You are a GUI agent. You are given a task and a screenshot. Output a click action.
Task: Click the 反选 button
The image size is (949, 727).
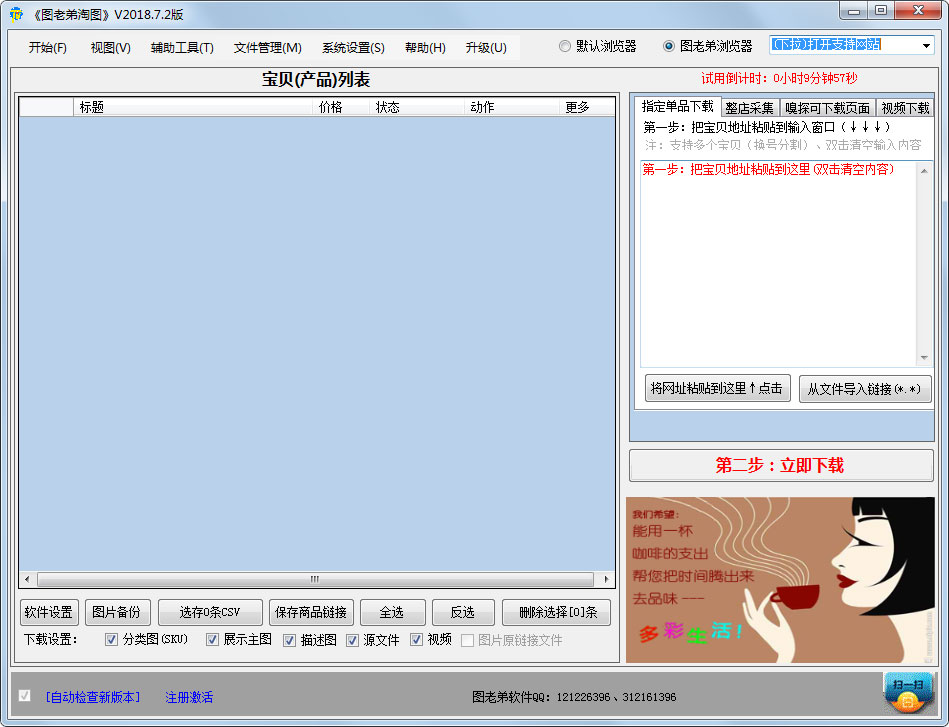(463, 612)
